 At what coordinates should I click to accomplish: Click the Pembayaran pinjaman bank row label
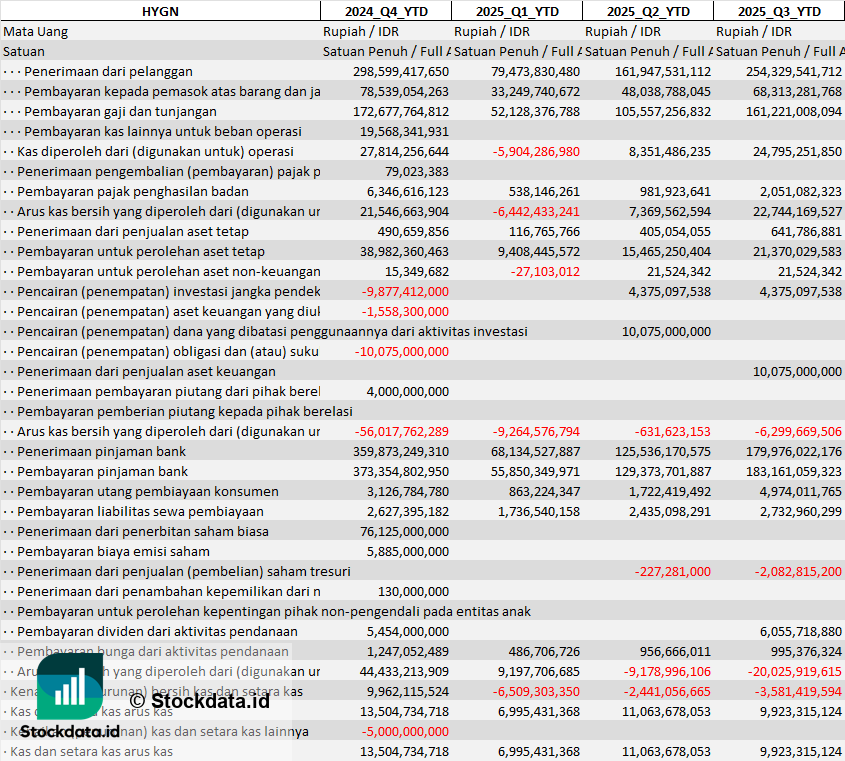click(x=102, y=471)
